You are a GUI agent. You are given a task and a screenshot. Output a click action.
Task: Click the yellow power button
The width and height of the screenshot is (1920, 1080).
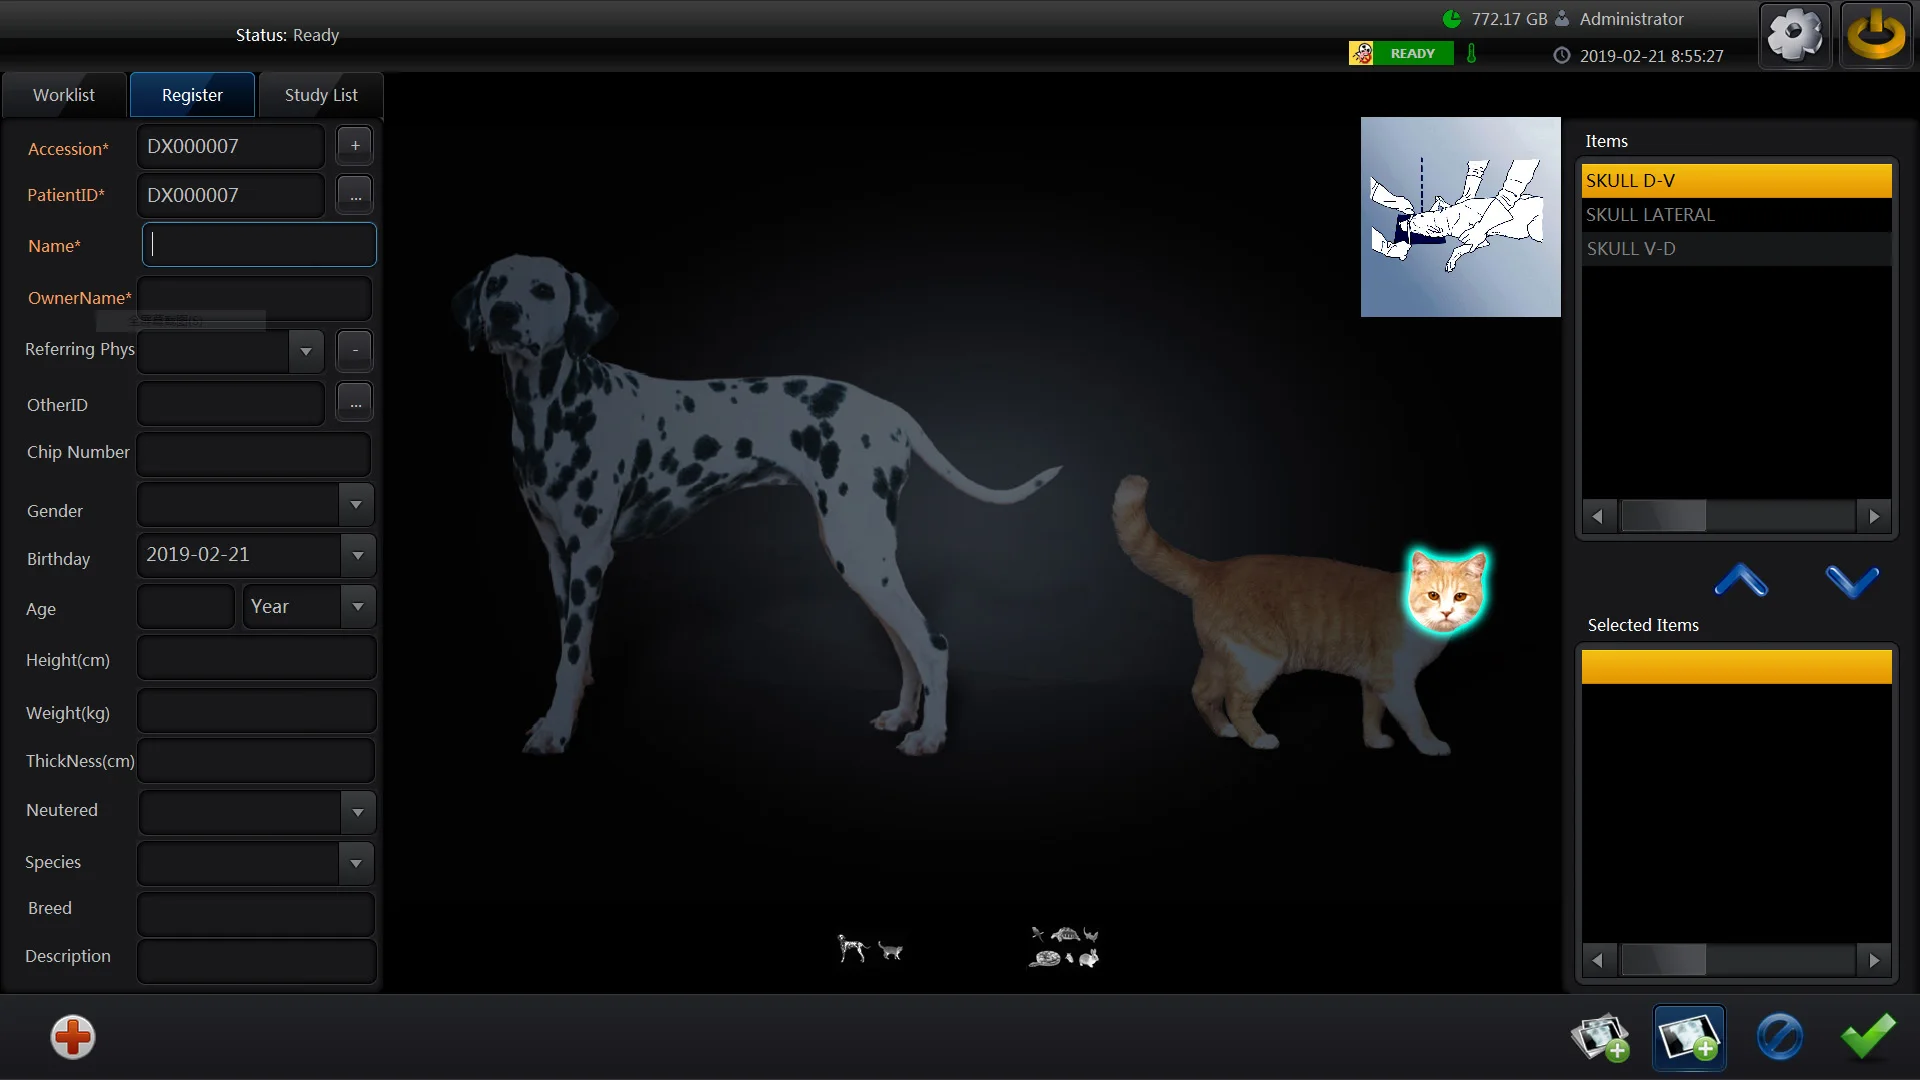1876,35
